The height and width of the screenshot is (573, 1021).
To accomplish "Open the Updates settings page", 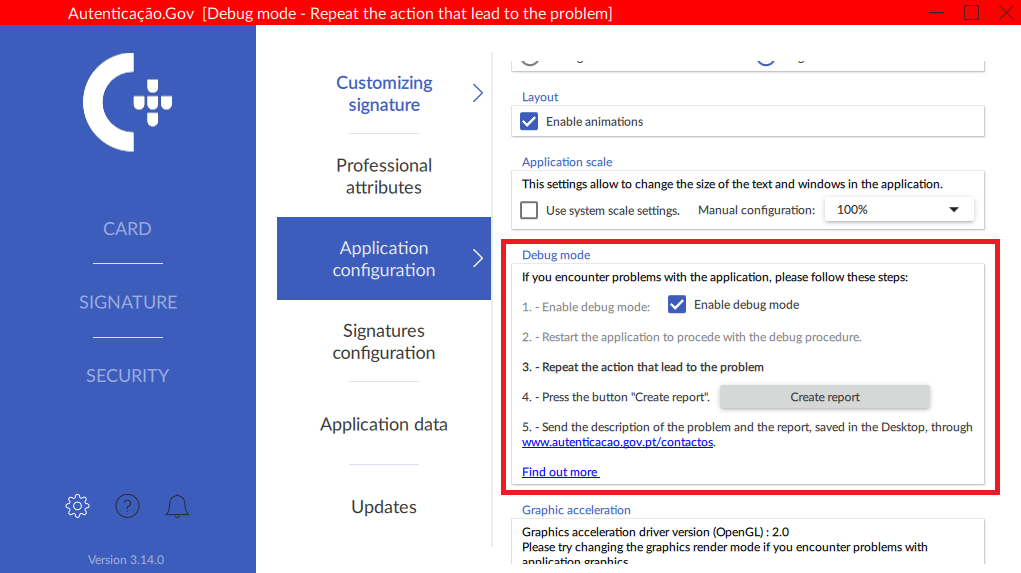I will (x=384, y=507).
